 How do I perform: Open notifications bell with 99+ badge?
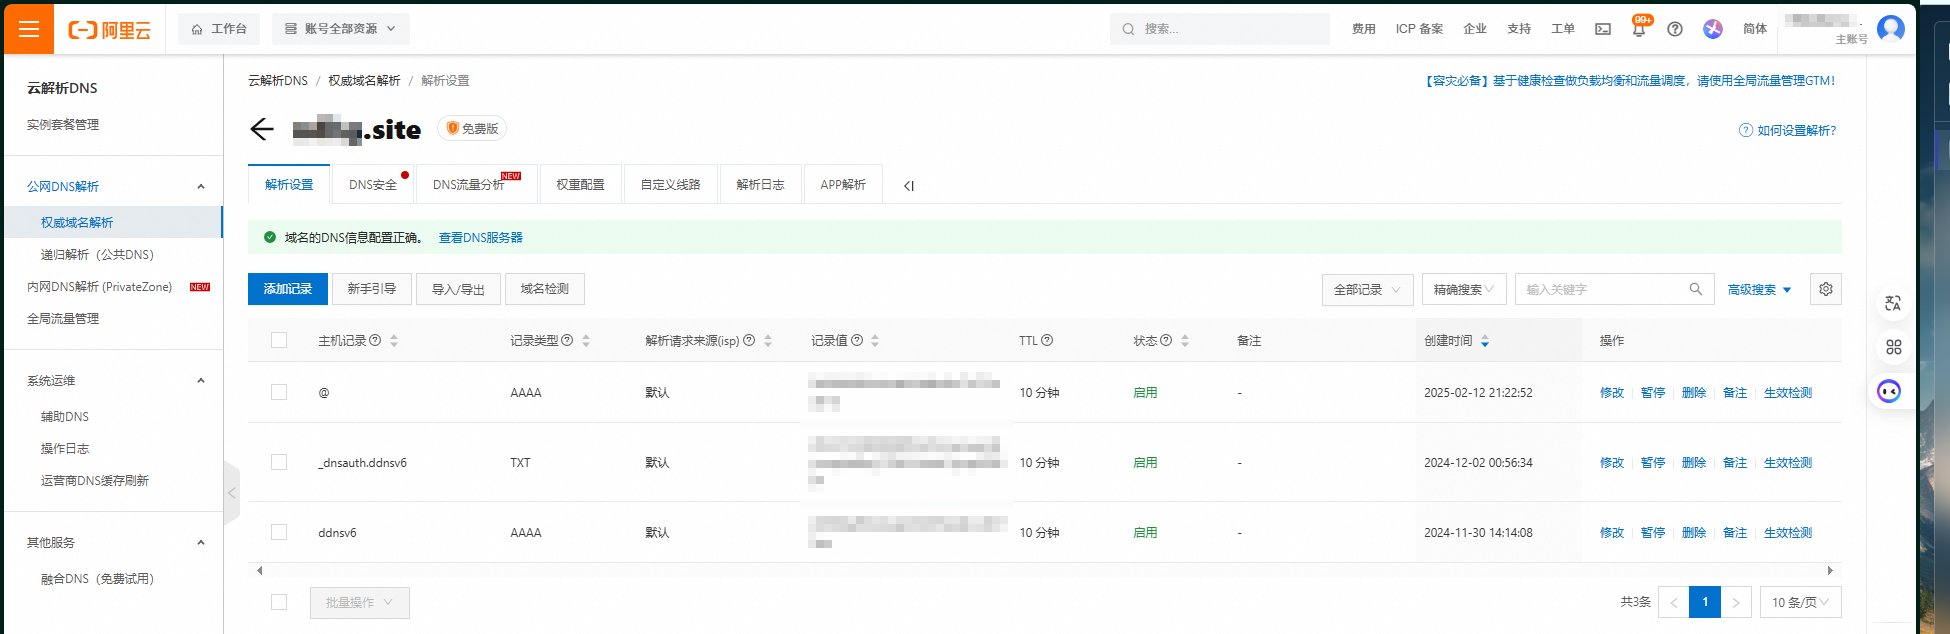[x=1639, y=28]
